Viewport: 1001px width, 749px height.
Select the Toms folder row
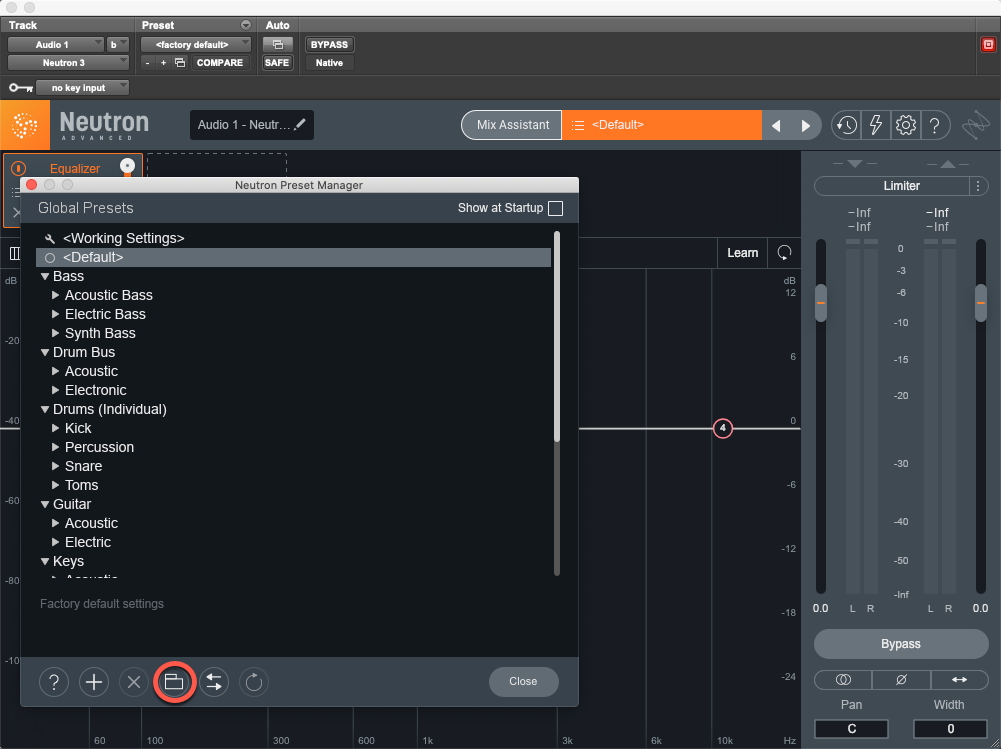pos(294,485)
